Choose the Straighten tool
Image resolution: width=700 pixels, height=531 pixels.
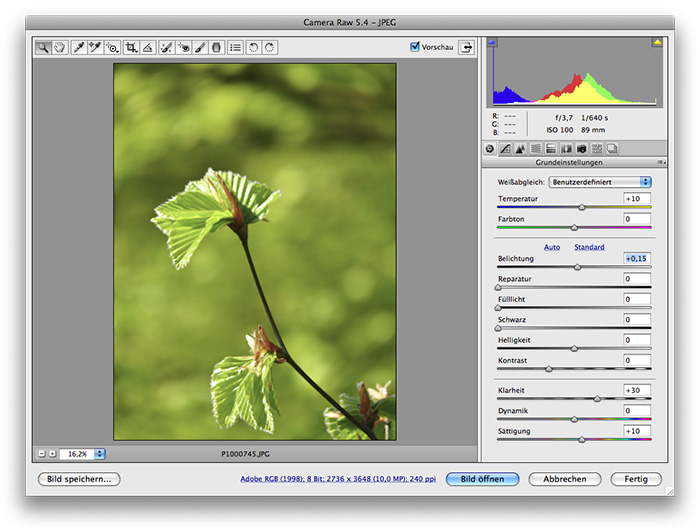click(x=147, y=47)
